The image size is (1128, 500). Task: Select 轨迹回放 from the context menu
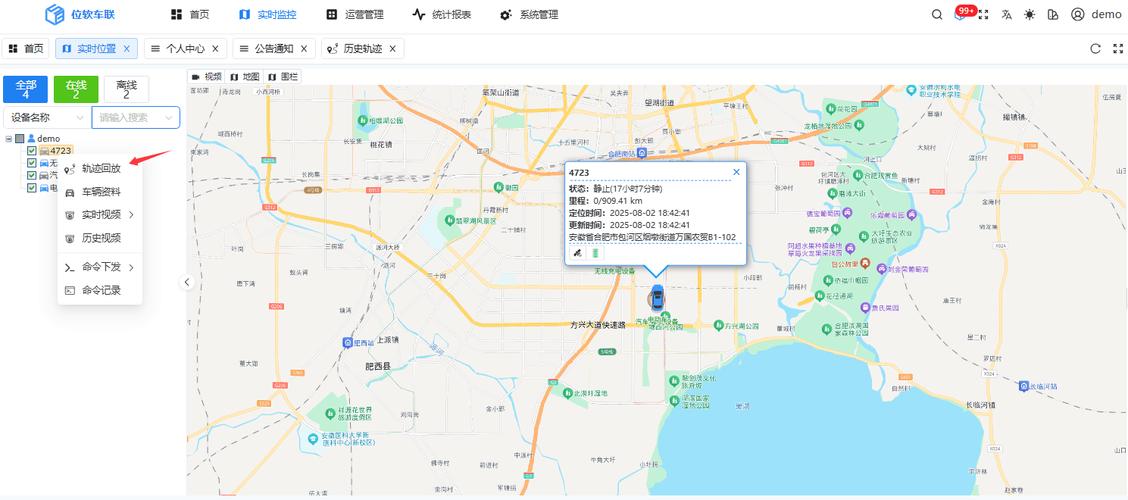pos(100,168)
